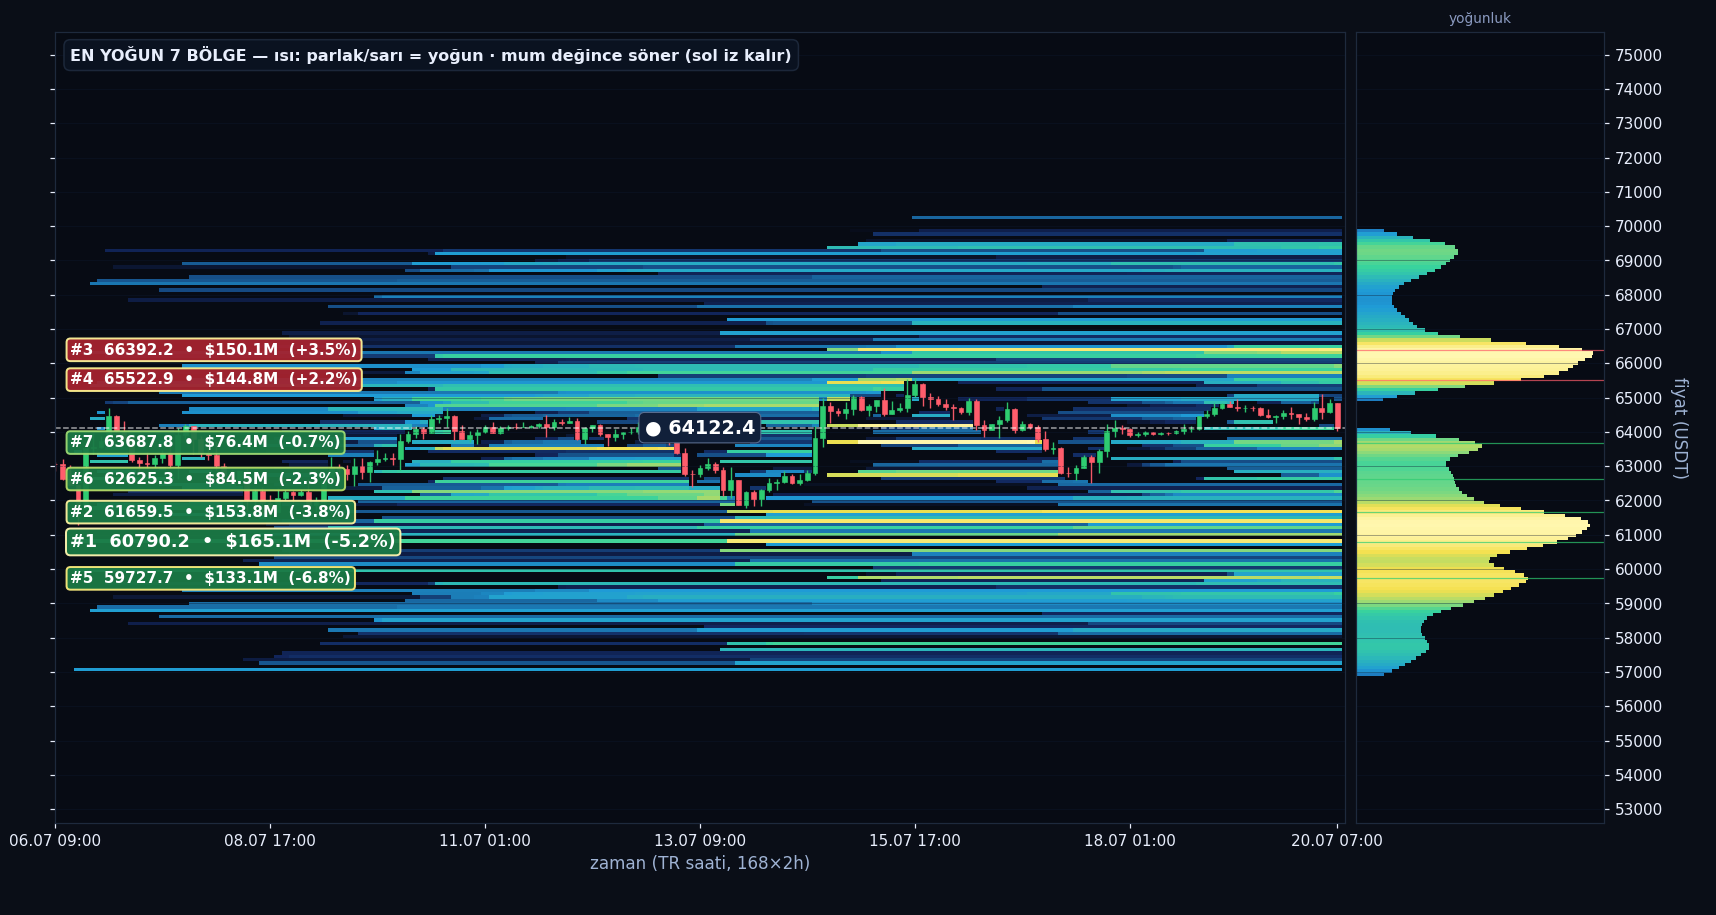1716x915 pixels.
Task: Click the 75000 price tick
Action: click(1639, 55)
